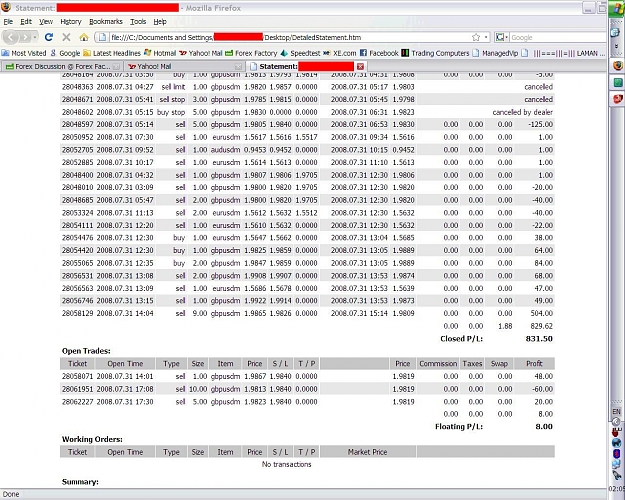Open the Edit menu

(x=26, y=22)
